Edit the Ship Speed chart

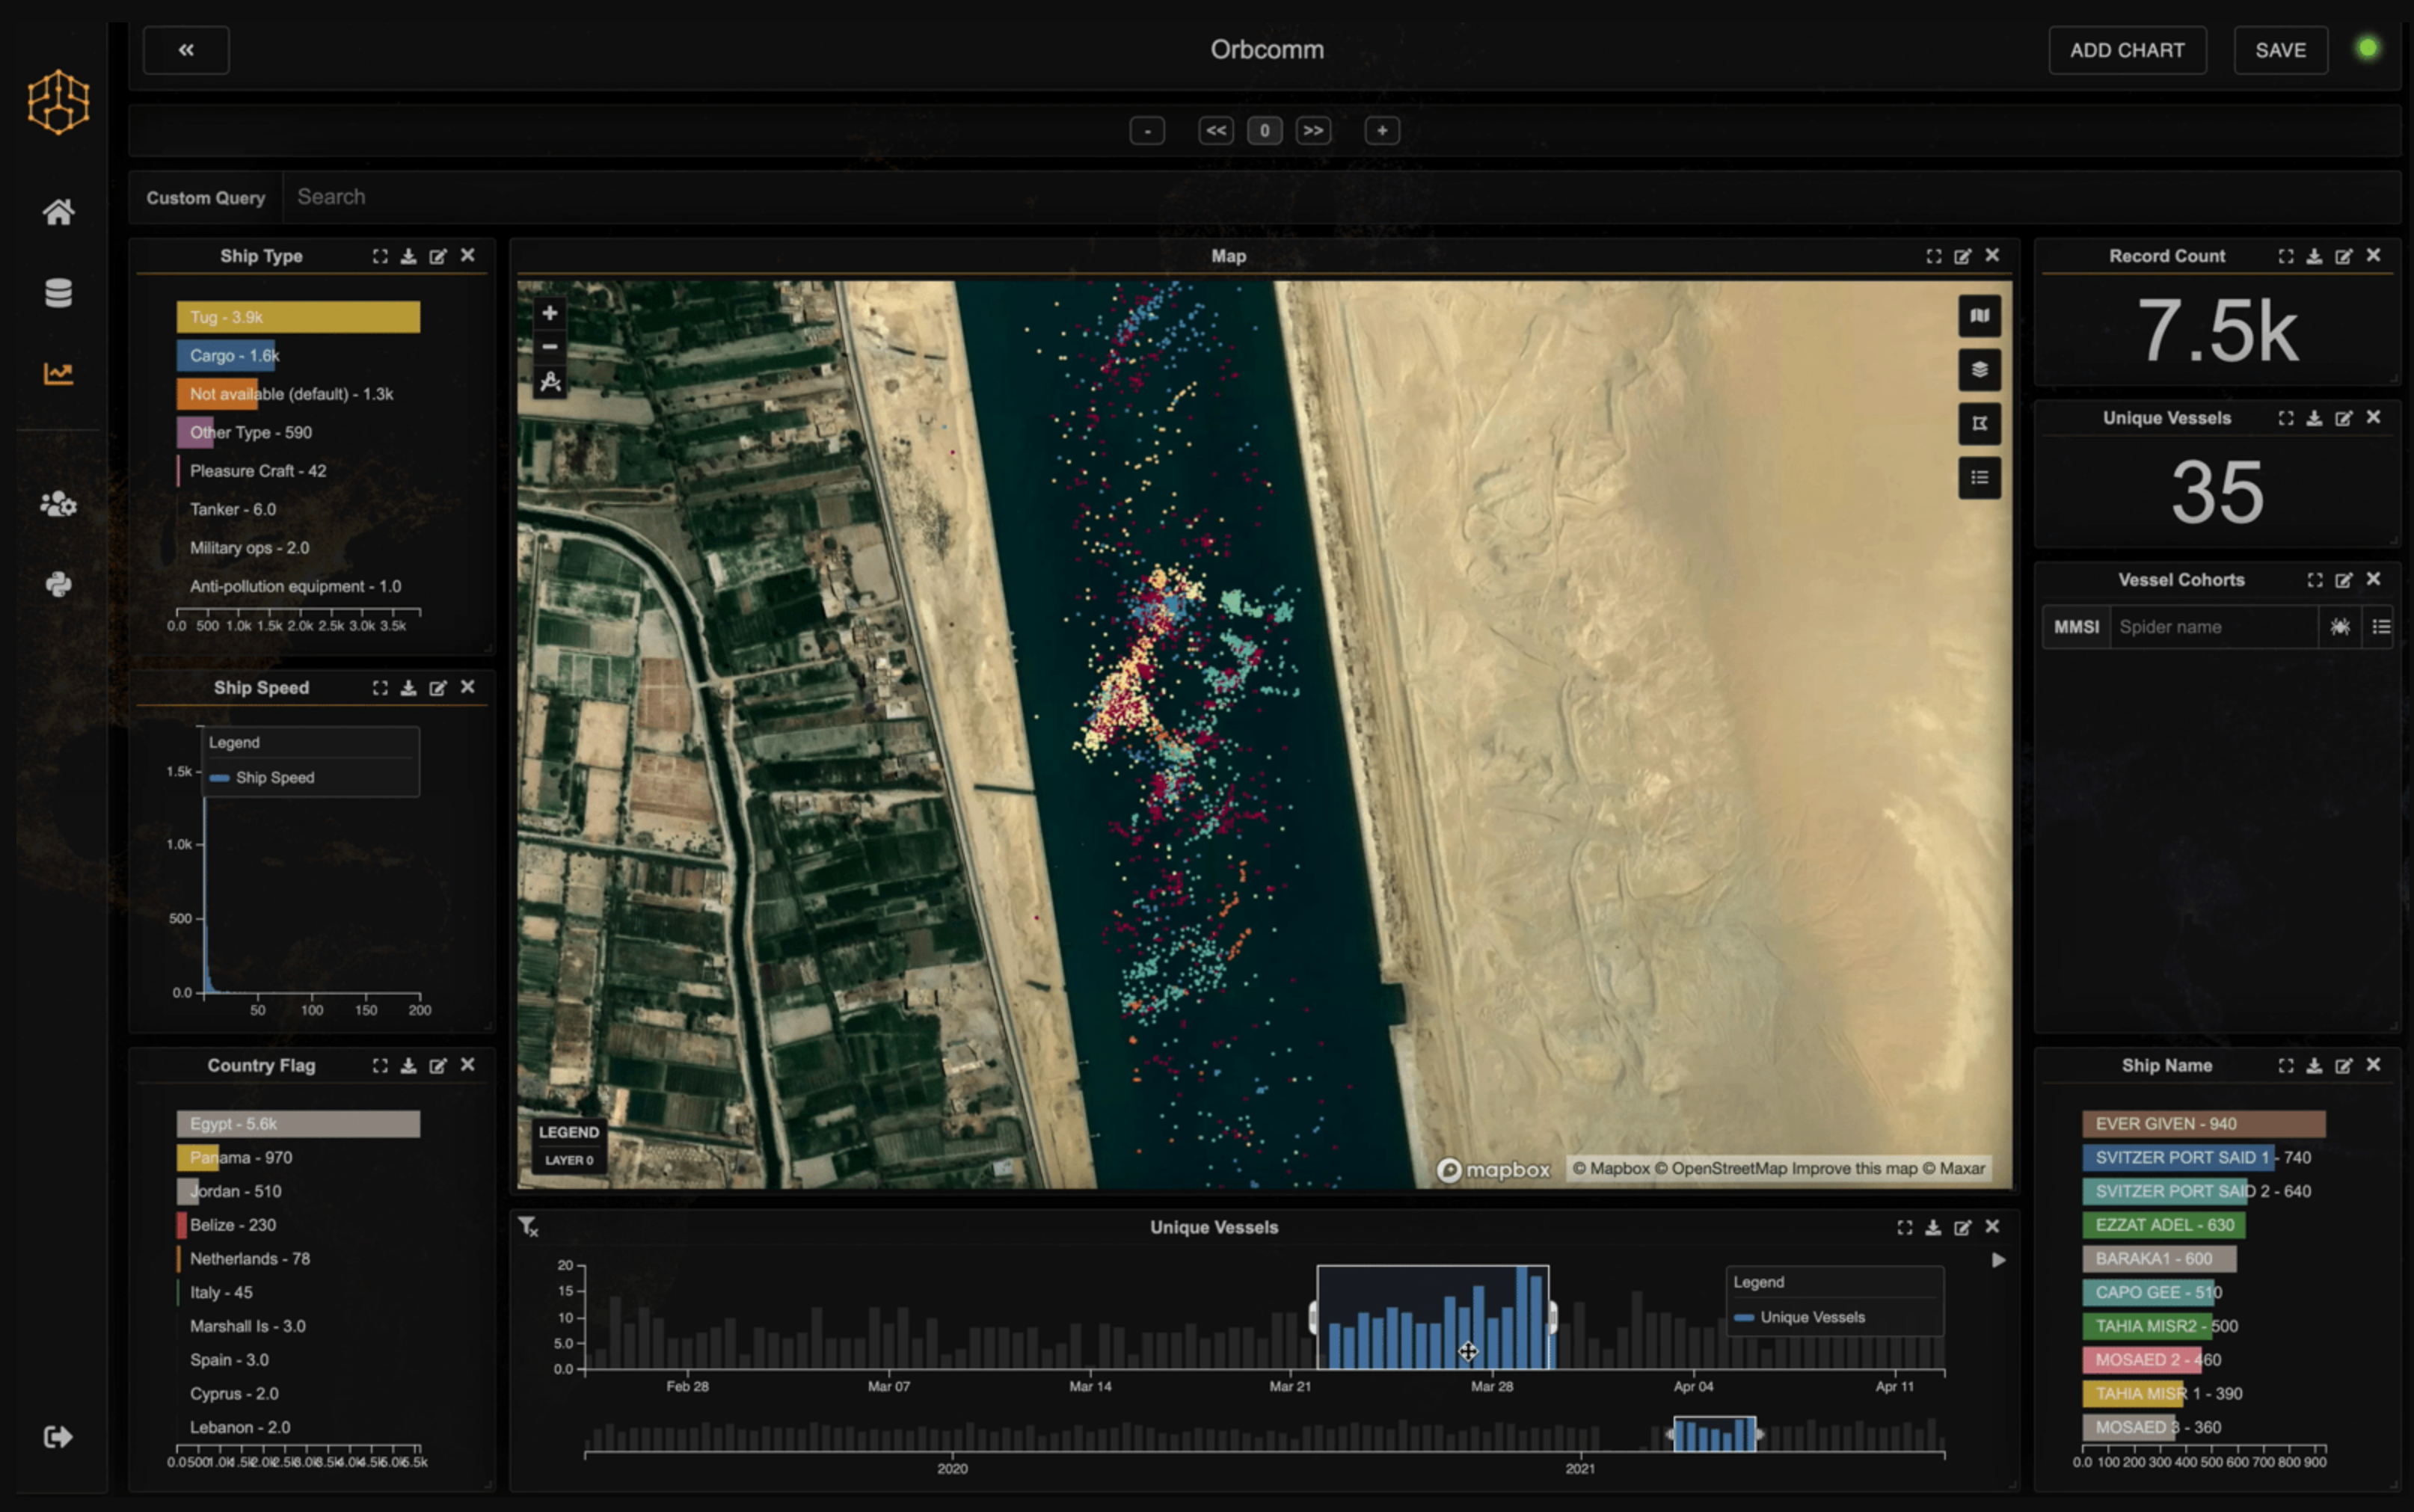[438, 688]
